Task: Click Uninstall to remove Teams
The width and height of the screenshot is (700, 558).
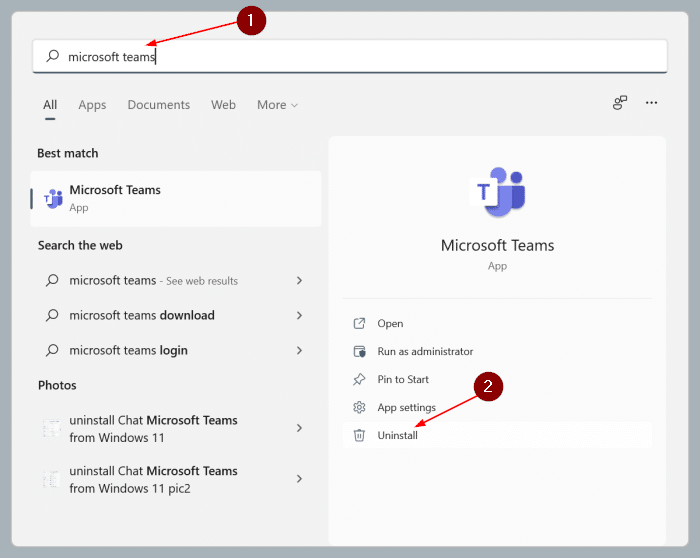Action: click(497, 435)
